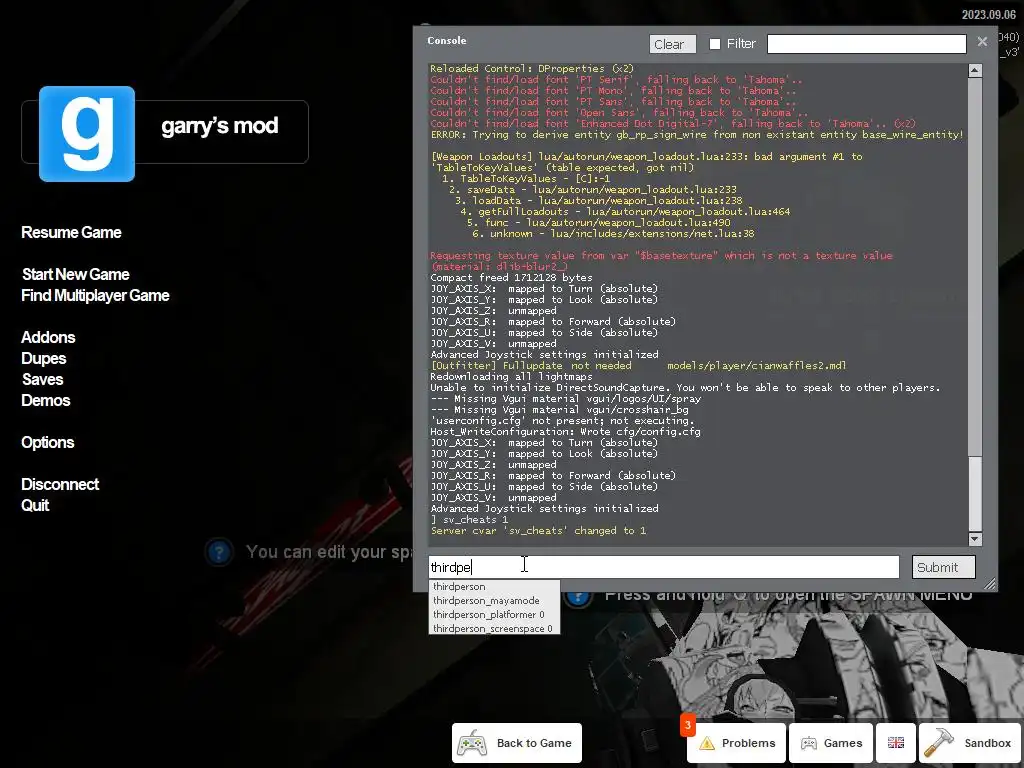Enable the Filter checkbox in the Console
This screenshot has height=768, width=1024.
pyautogui.click(x=715, y=44)
